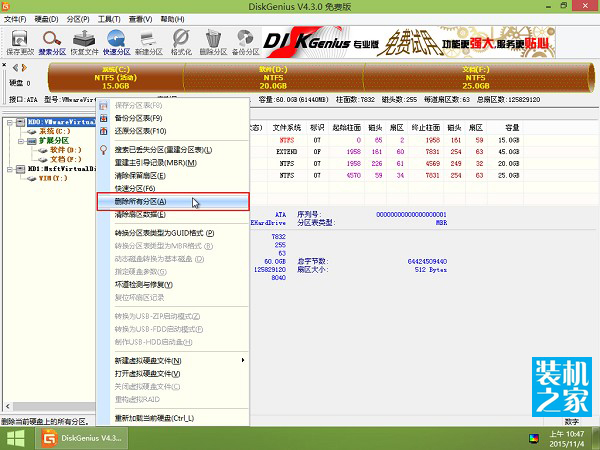Image resolution: width=600 pixels, height=450 pixels.
Task: Click the search-lost-partition bulb icon
Action: click(103, 150)
